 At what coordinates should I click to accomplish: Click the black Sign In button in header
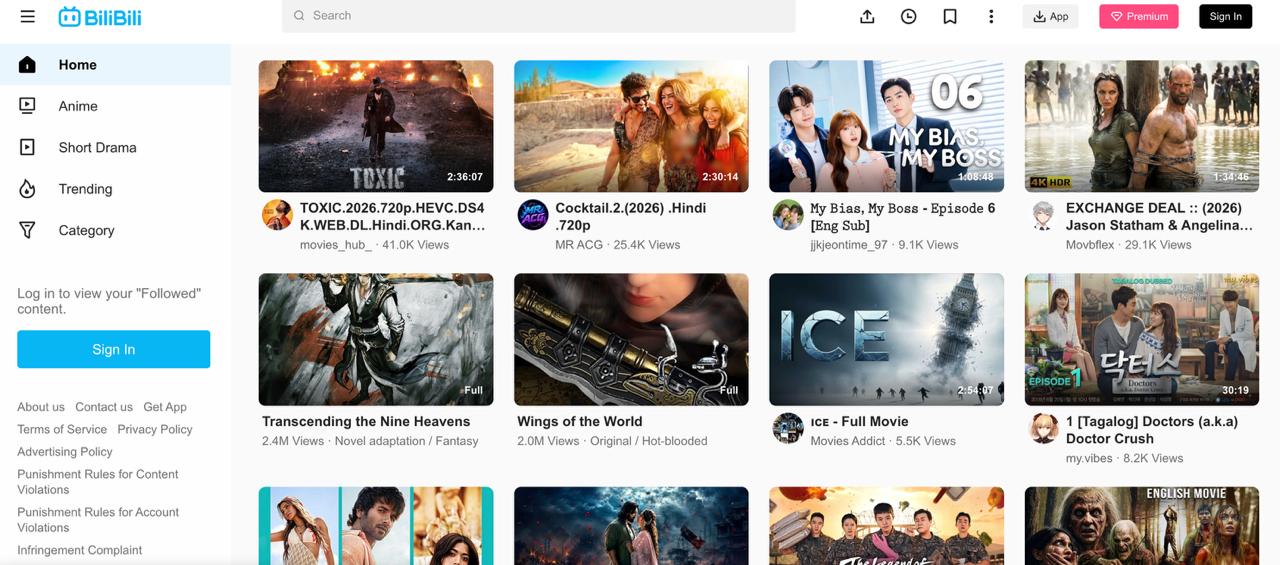tap(1225, 16)
